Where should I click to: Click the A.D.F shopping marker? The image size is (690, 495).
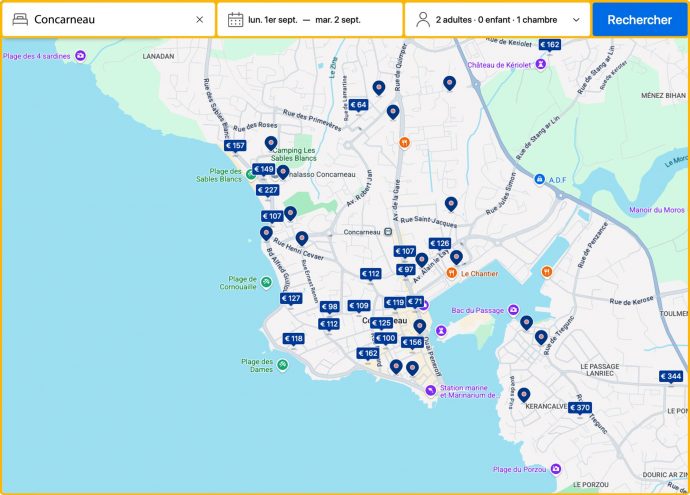(540, 181)
